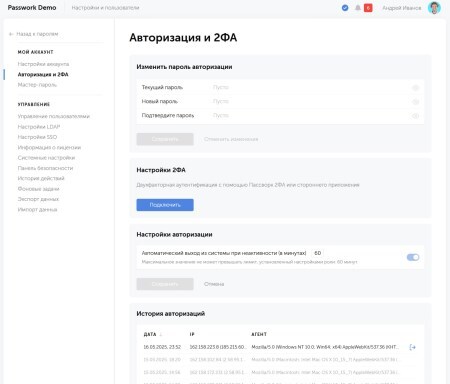Toggle the automatic logout switch
450x384 pixels.
413,257
